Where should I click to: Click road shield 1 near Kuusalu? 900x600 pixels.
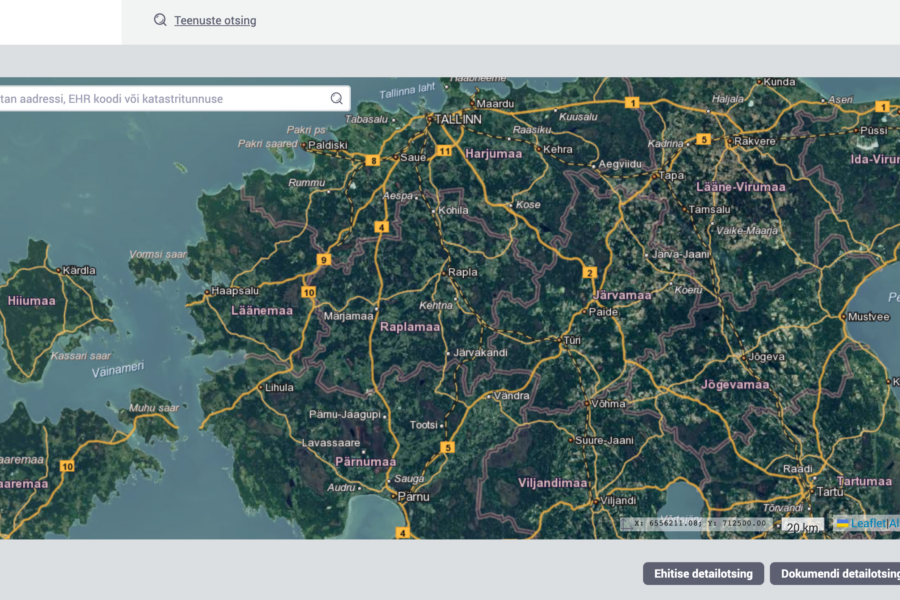click(632, 103)
